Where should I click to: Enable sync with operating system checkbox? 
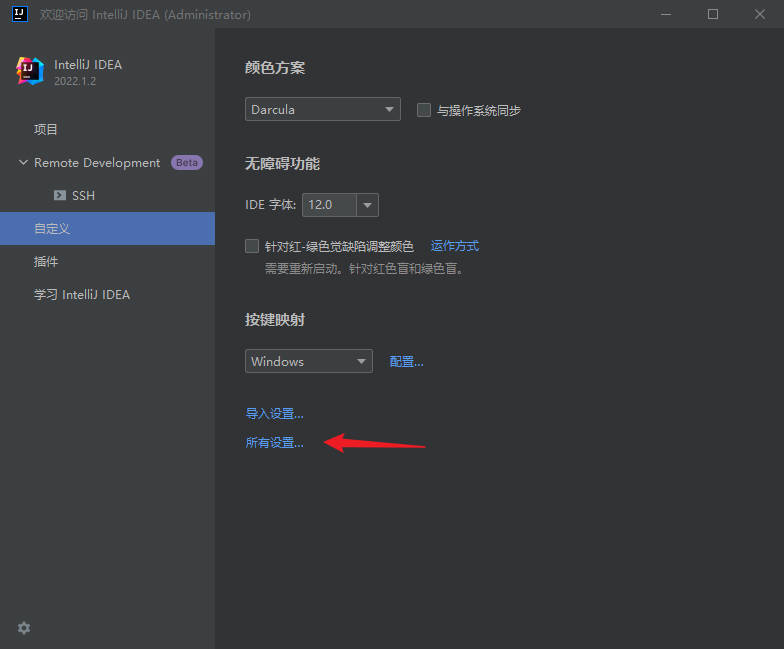(x=424, y=110)
